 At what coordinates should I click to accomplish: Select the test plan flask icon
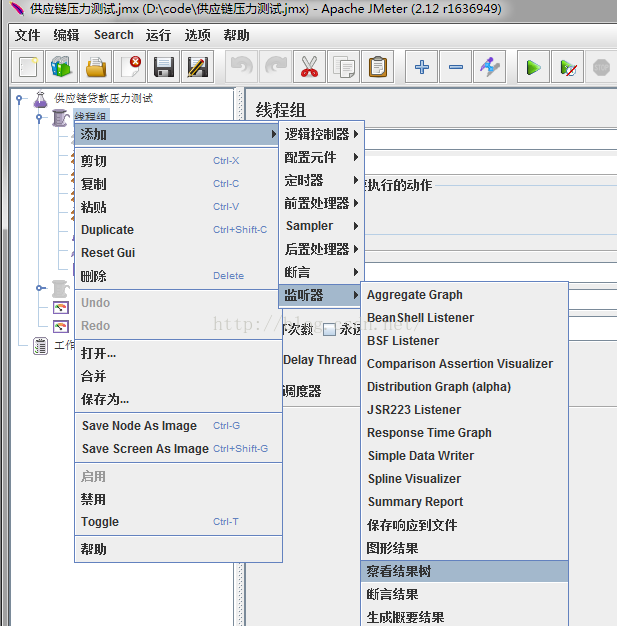click(x=40, y=99)
